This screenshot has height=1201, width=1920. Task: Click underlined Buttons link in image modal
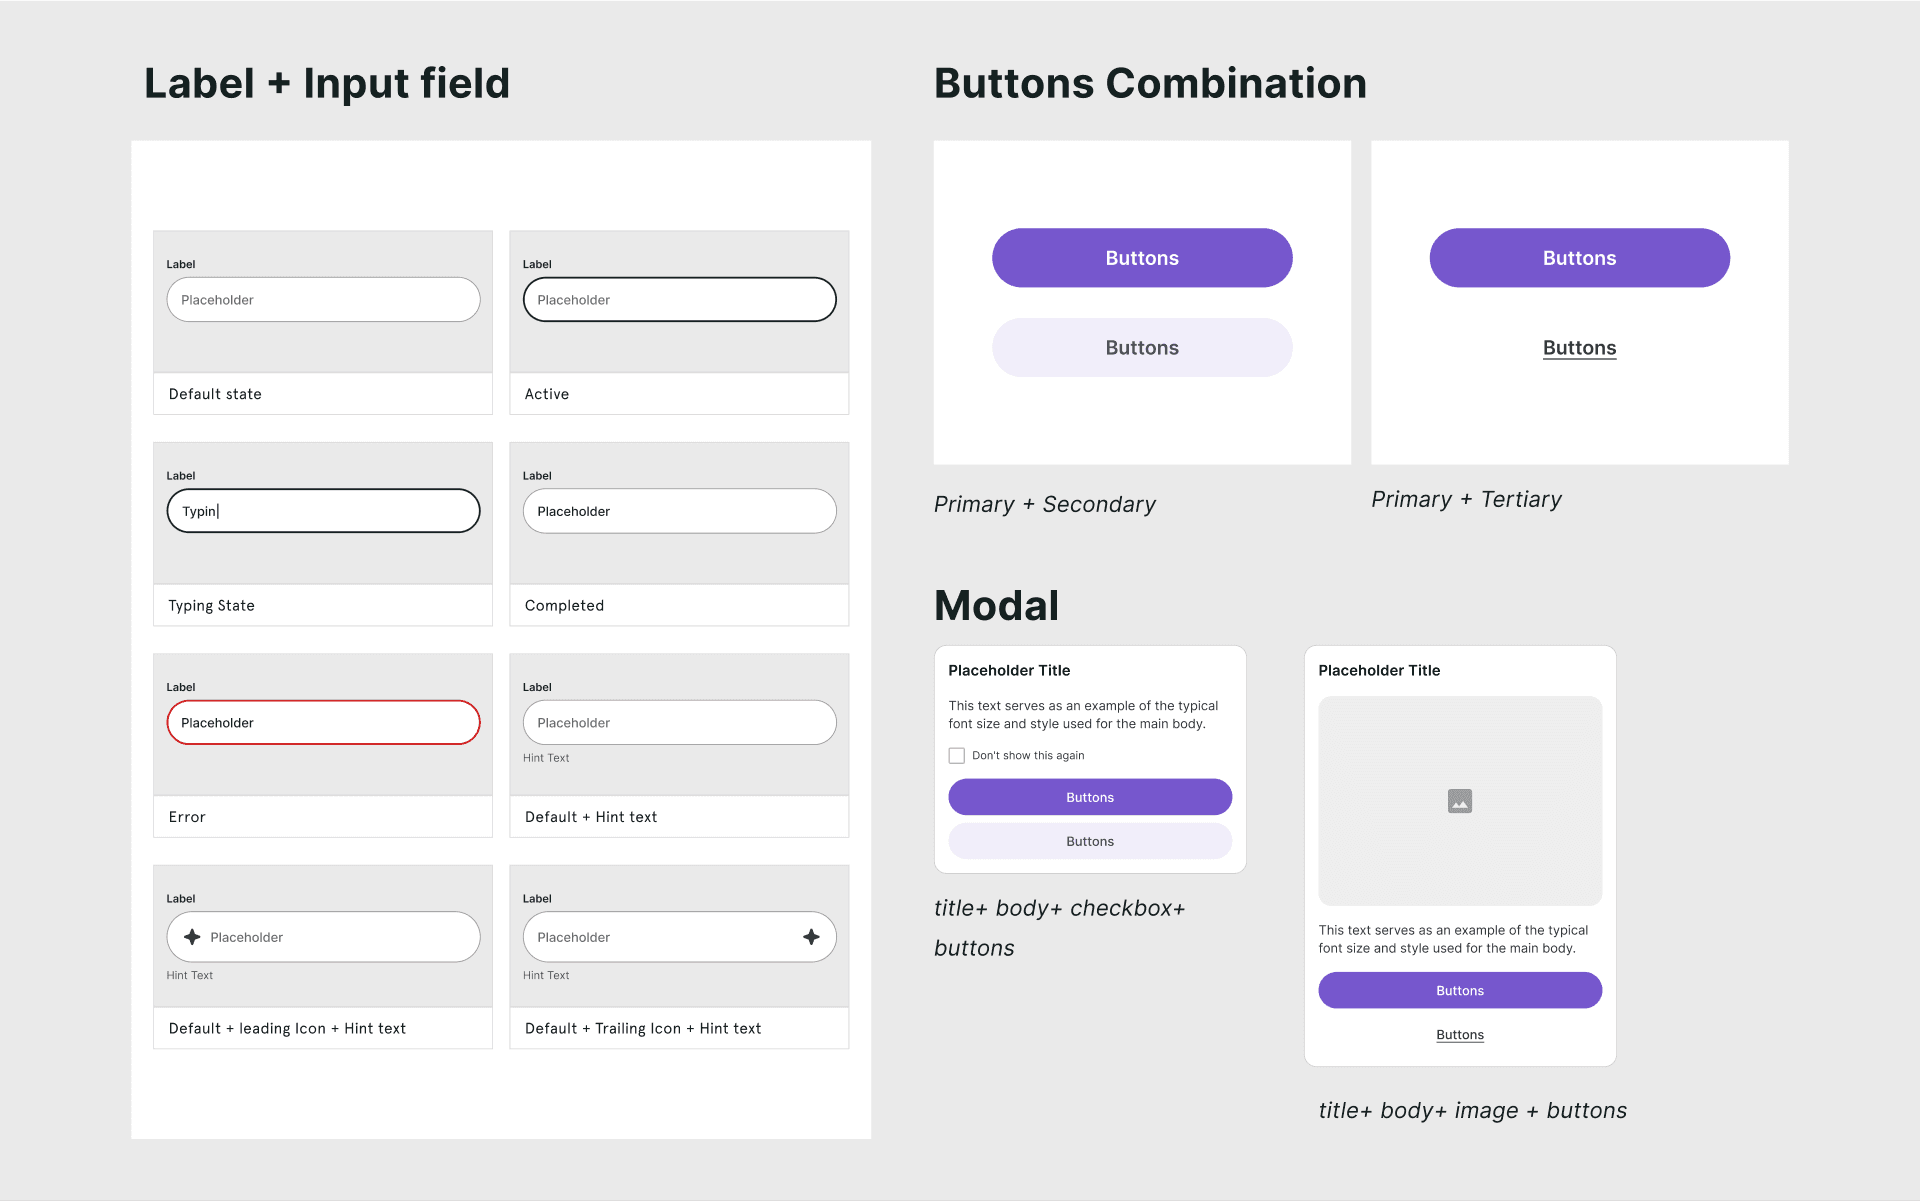point(1460,1035)
